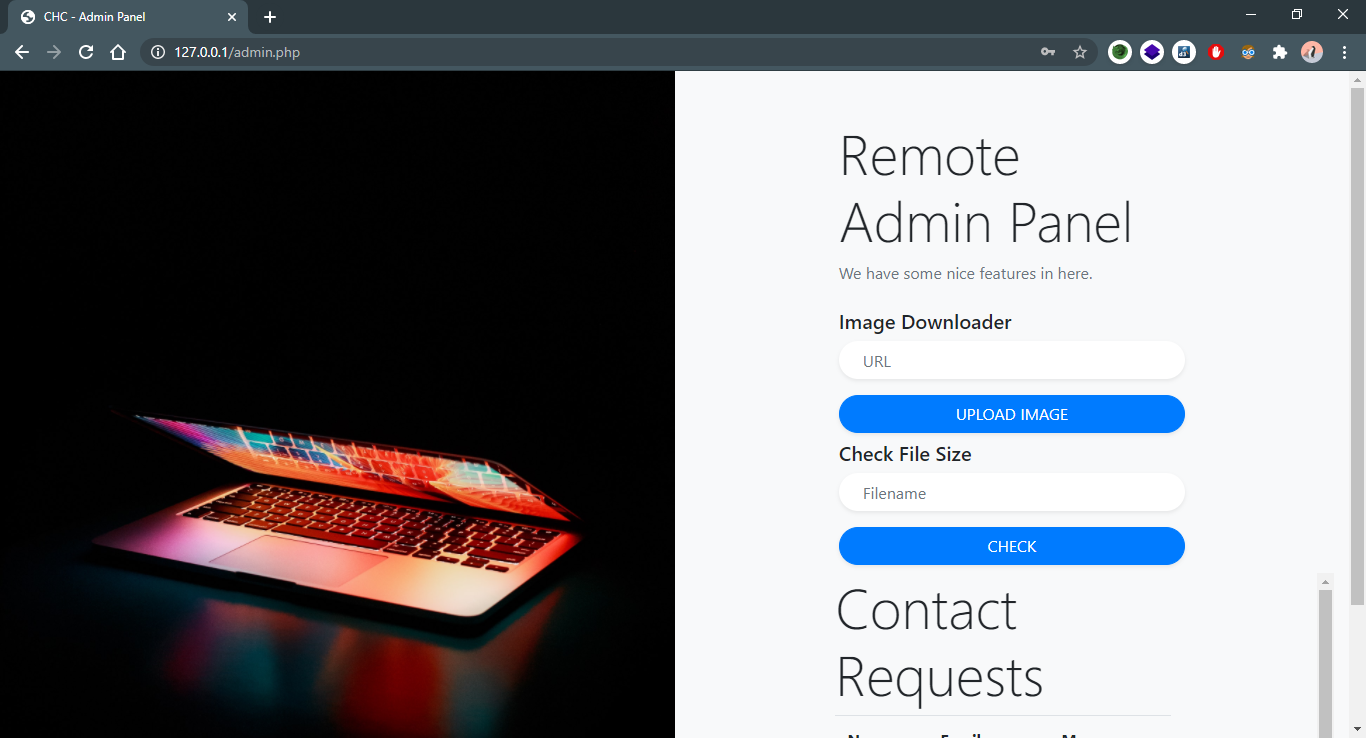Click the Contact Requests inner scrollbar thumb

tap(1326, 664)
